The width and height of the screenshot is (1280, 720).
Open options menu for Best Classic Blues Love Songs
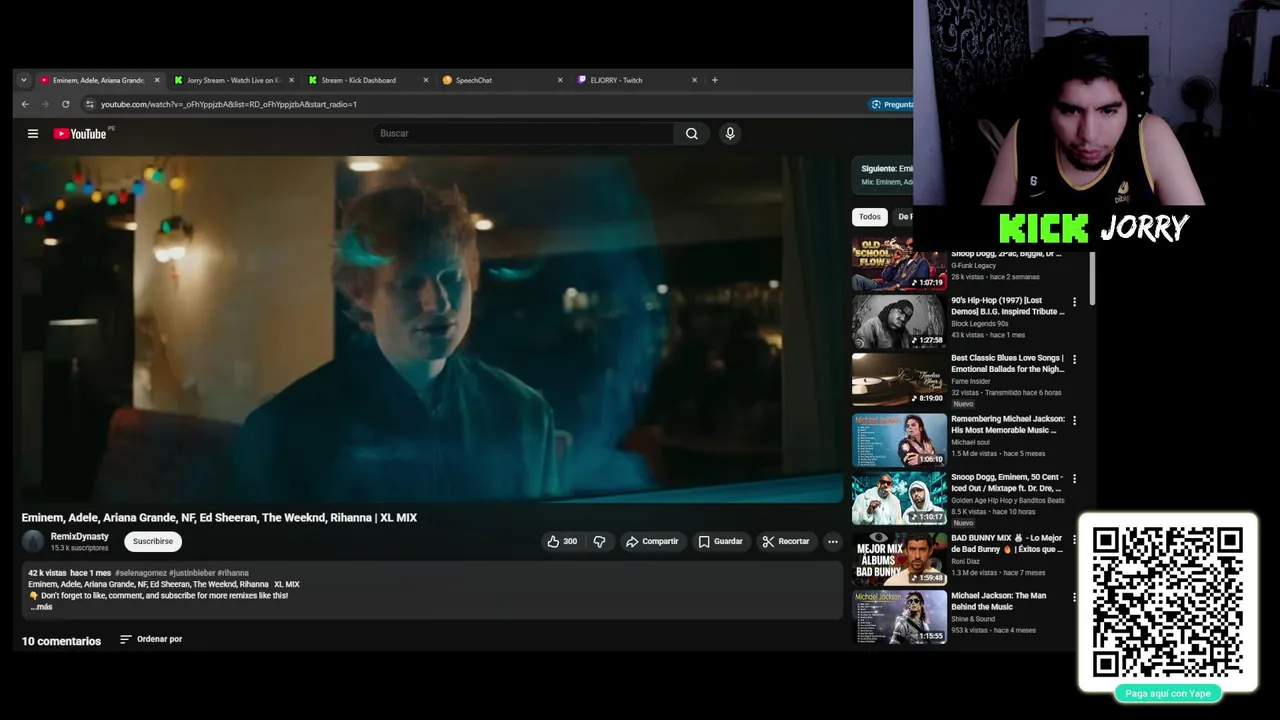(1075, 359)
